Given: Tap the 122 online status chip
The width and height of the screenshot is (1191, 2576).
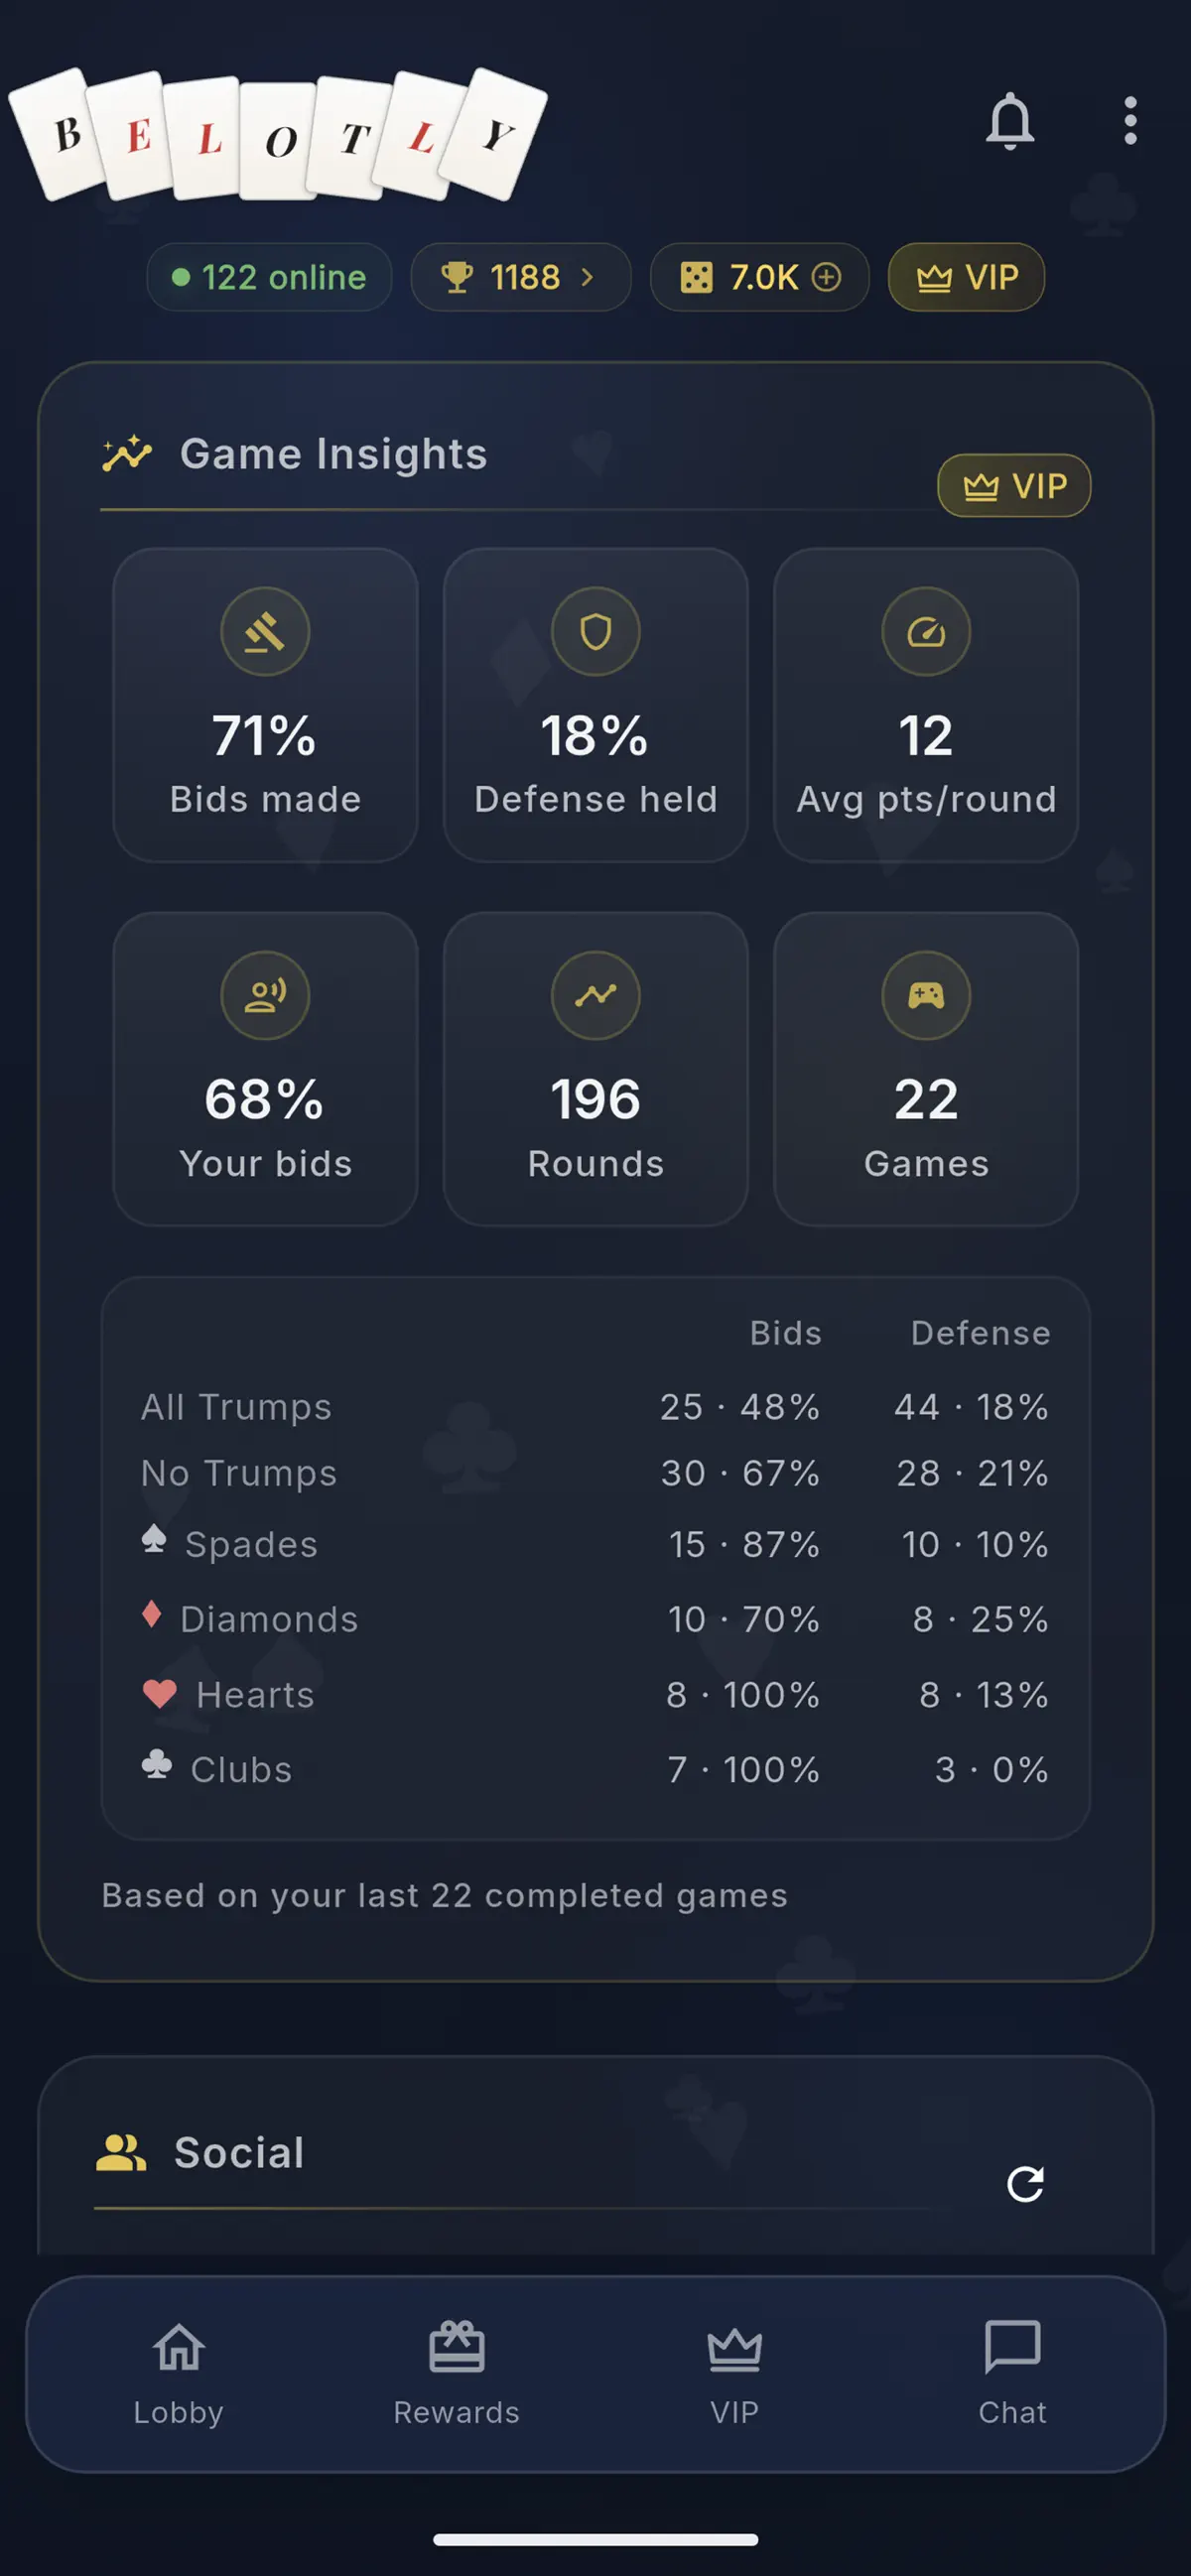Looking at the screenshot, I should [x=269, y=277].
